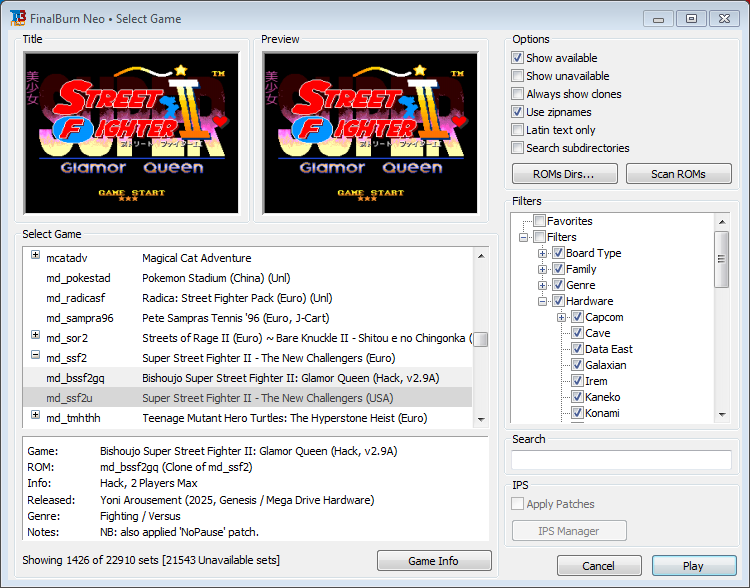Uncheck the Board Type filter

click(558, 253)
